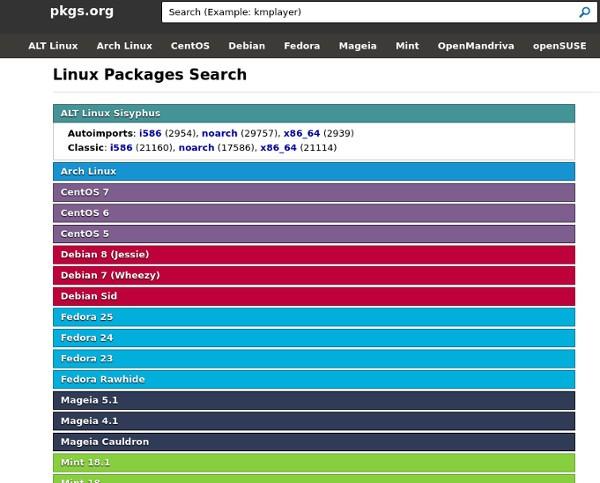Open Autoimports i586 repository link
Image resolution: width=600 pixels, height=483 pixels.
[x=150, y=134]
